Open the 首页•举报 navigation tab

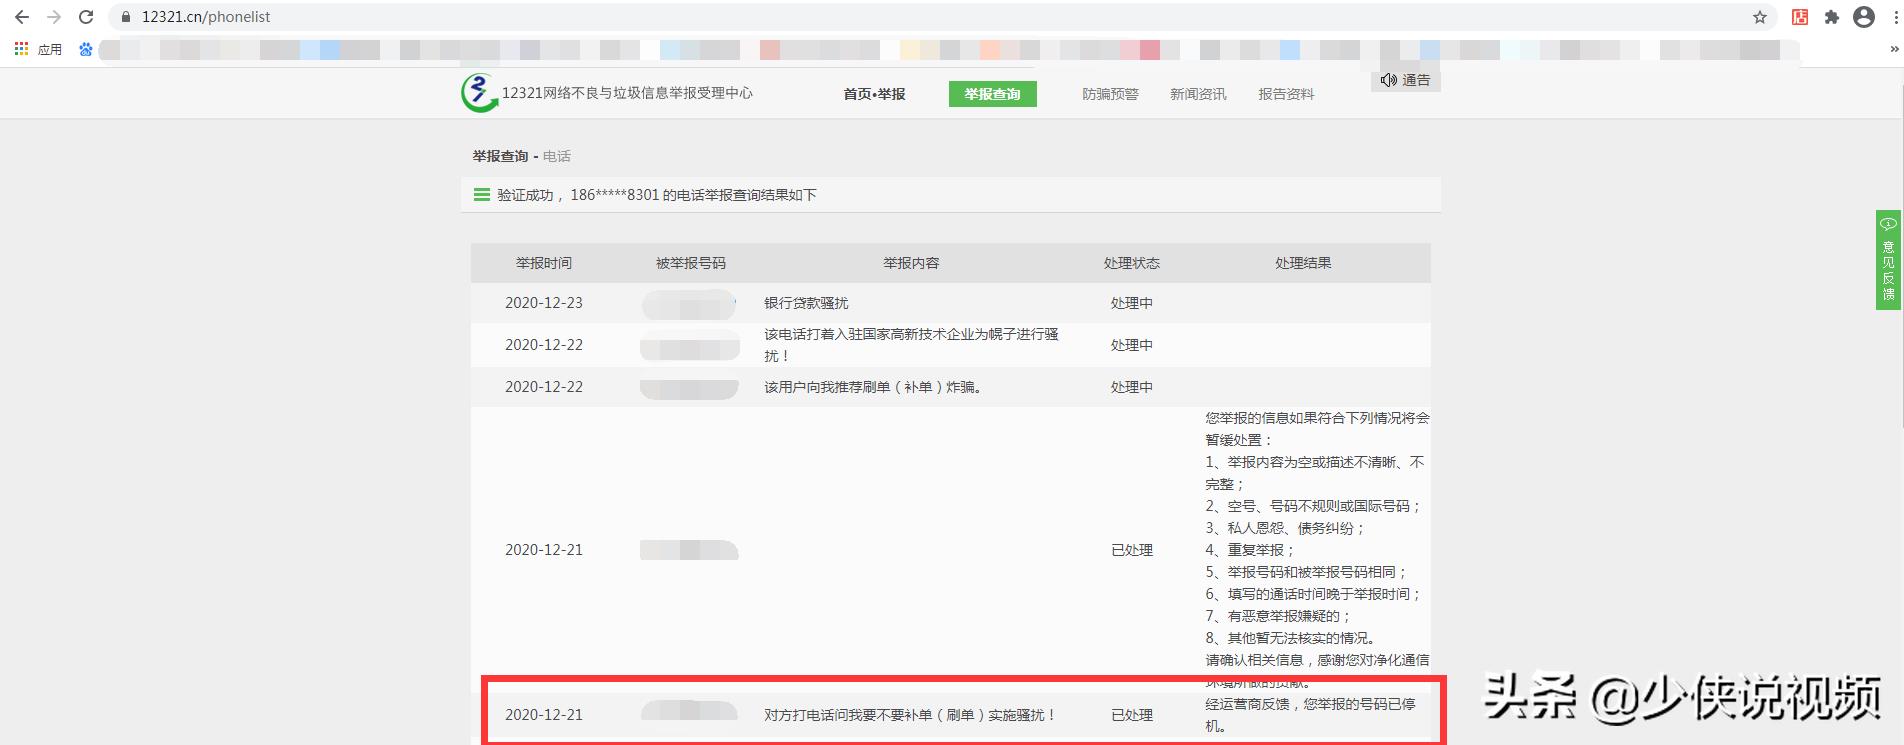(874, 94)
